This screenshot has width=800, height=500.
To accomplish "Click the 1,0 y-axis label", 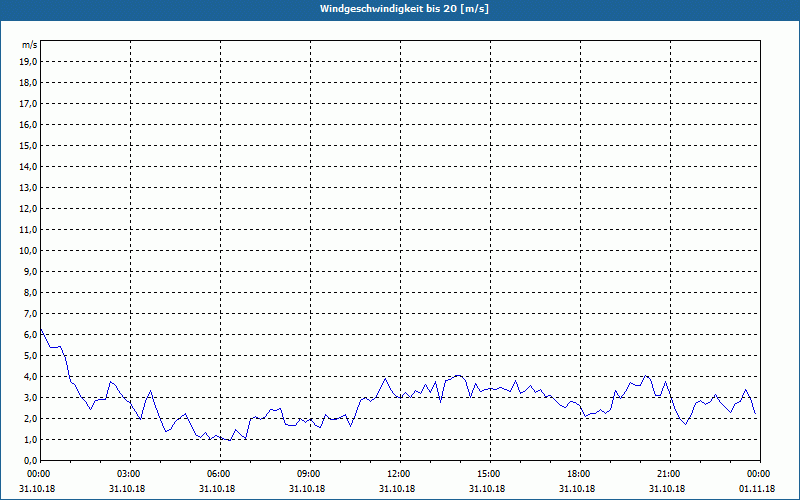I will click(30, 439).
